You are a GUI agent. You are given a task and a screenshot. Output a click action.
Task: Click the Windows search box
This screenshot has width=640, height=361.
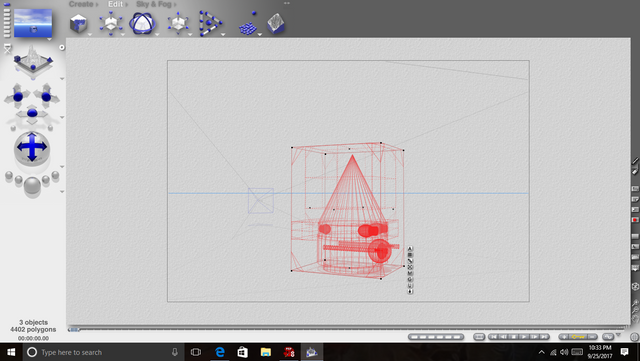click(104, 352)
